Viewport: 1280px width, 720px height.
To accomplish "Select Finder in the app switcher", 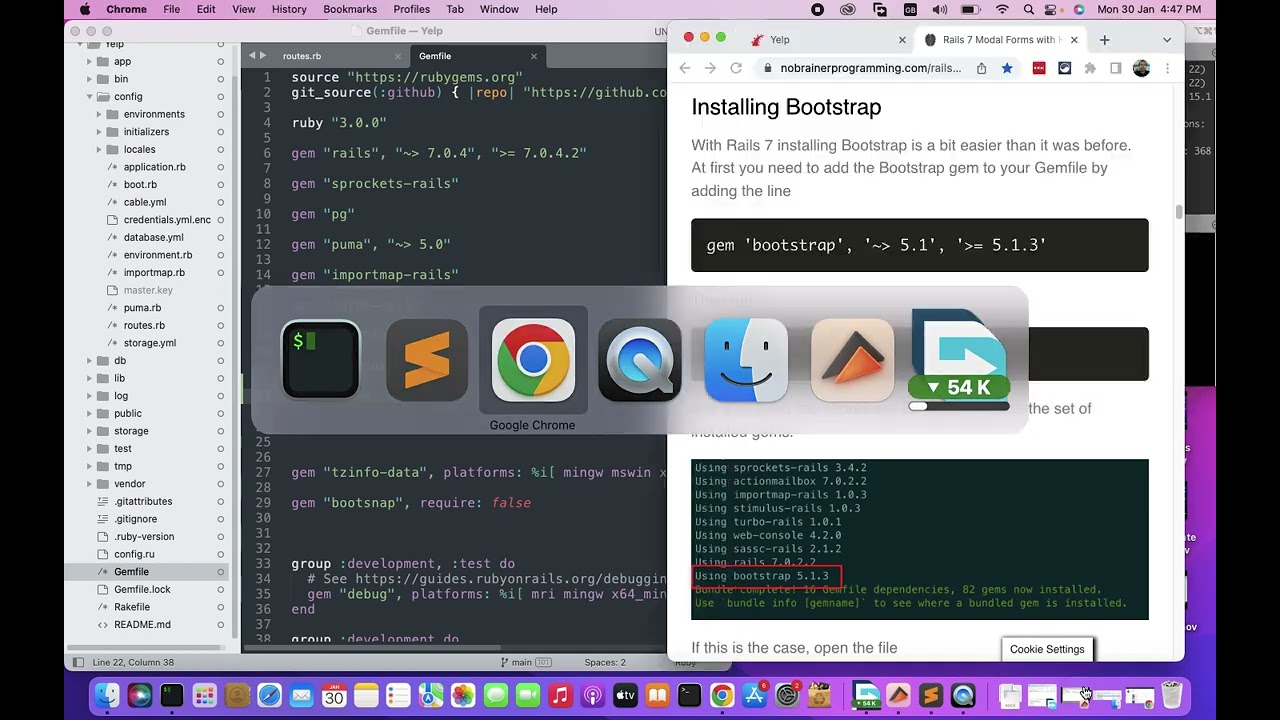I will click(x=746, y=360).
